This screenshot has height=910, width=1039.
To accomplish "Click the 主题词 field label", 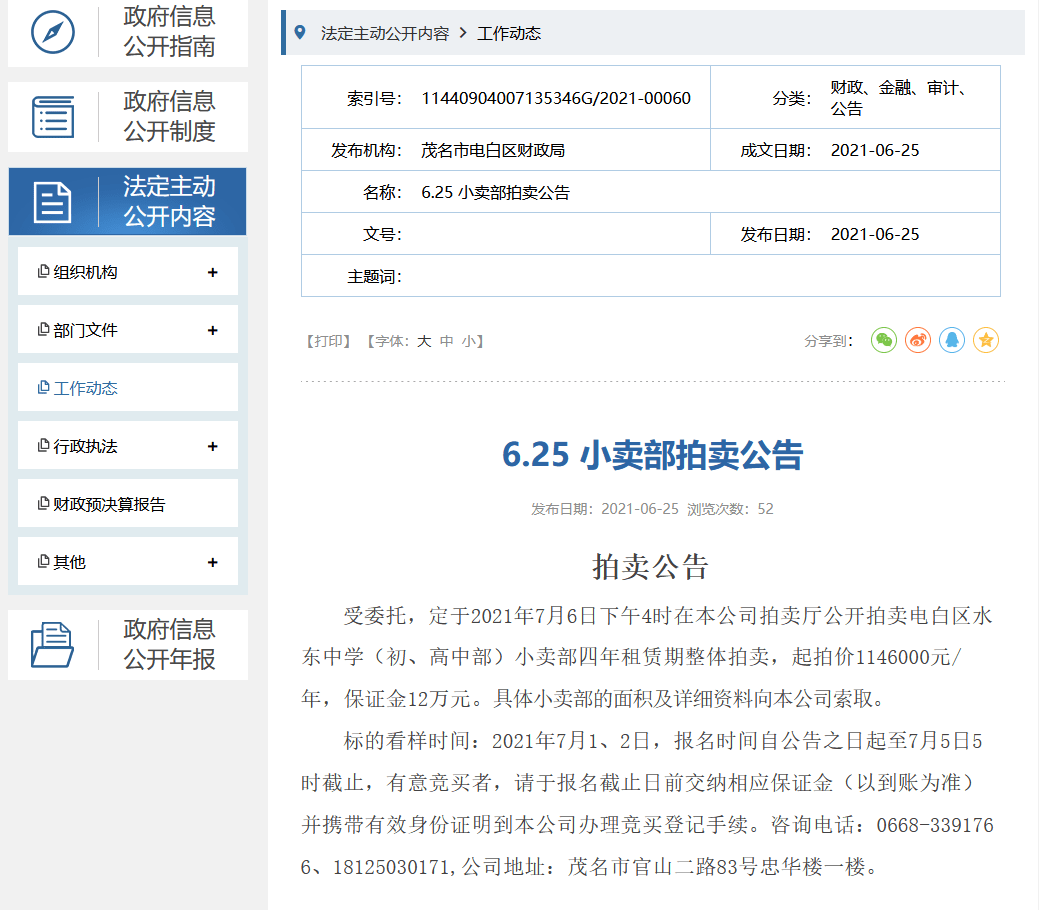I will pyautogui.click(x=374, y=277).
